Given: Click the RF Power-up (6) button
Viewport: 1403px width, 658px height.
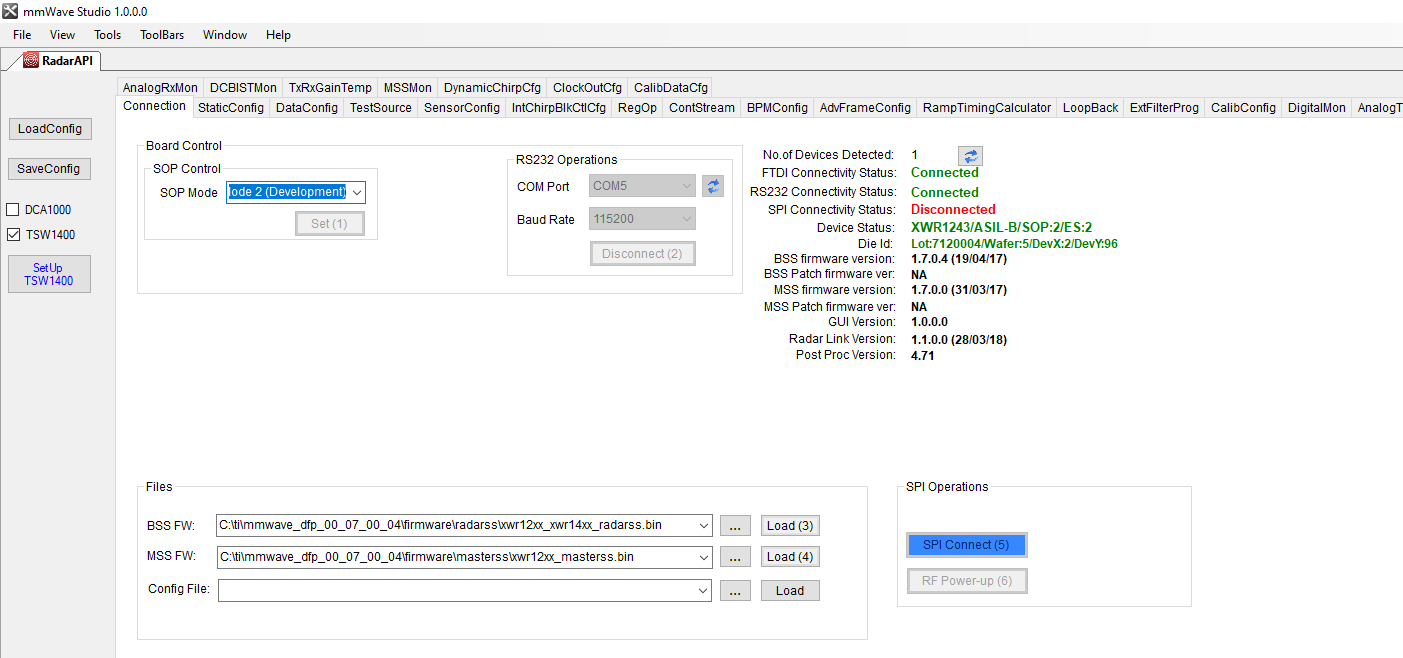Looking at the screenshot, I should 966,581.
